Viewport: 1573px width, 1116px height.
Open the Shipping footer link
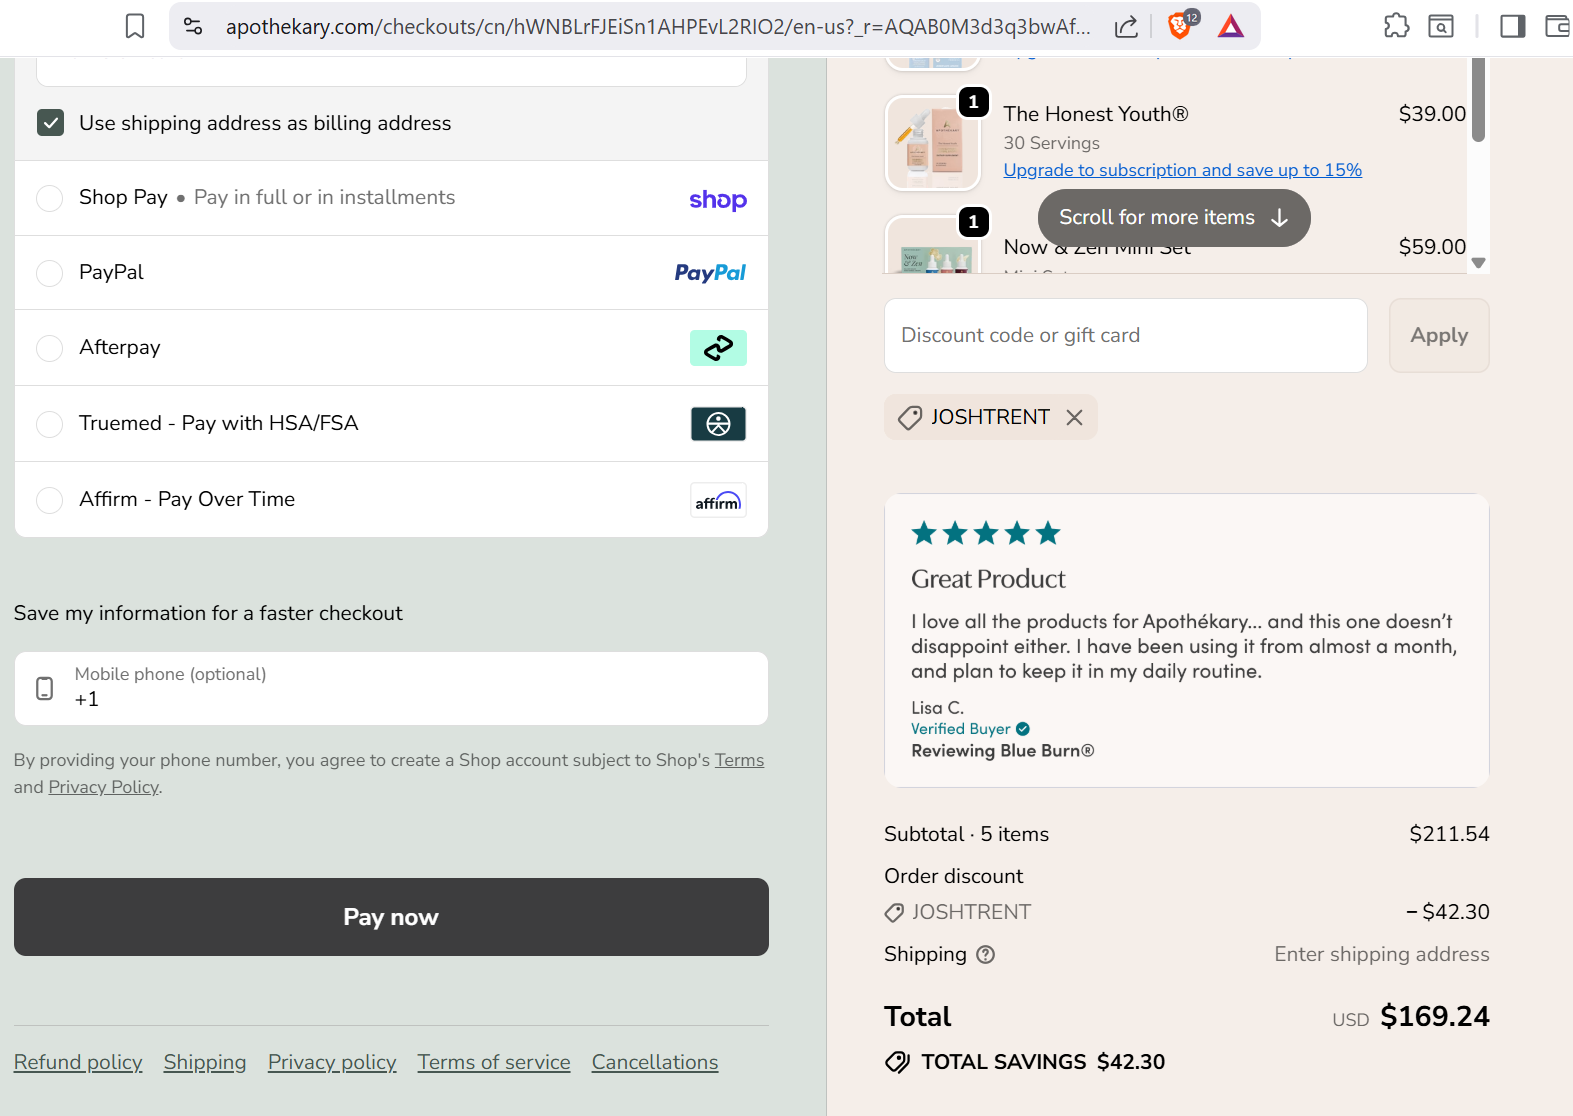click(205, 1062)
